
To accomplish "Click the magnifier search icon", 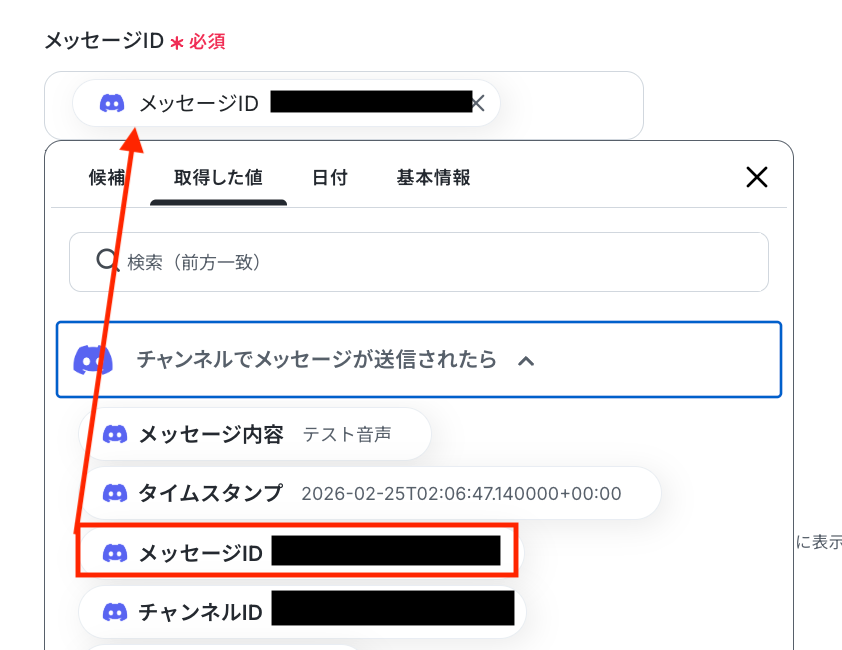I will 107,261.
